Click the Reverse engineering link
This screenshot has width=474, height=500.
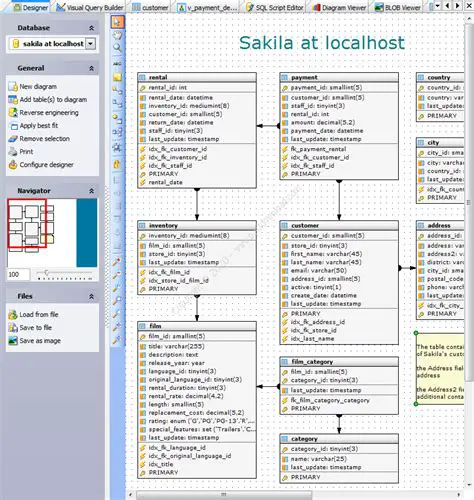(x=49, y=113)
